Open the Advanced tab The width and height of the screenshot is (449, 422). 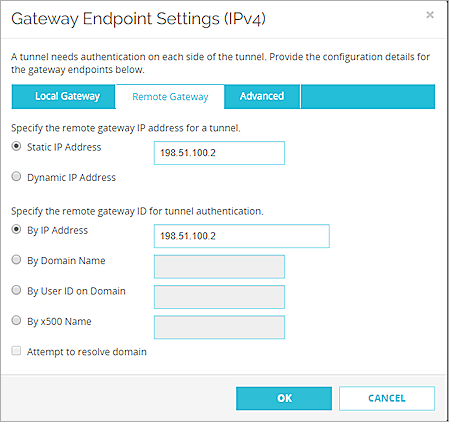pos(262,96)
